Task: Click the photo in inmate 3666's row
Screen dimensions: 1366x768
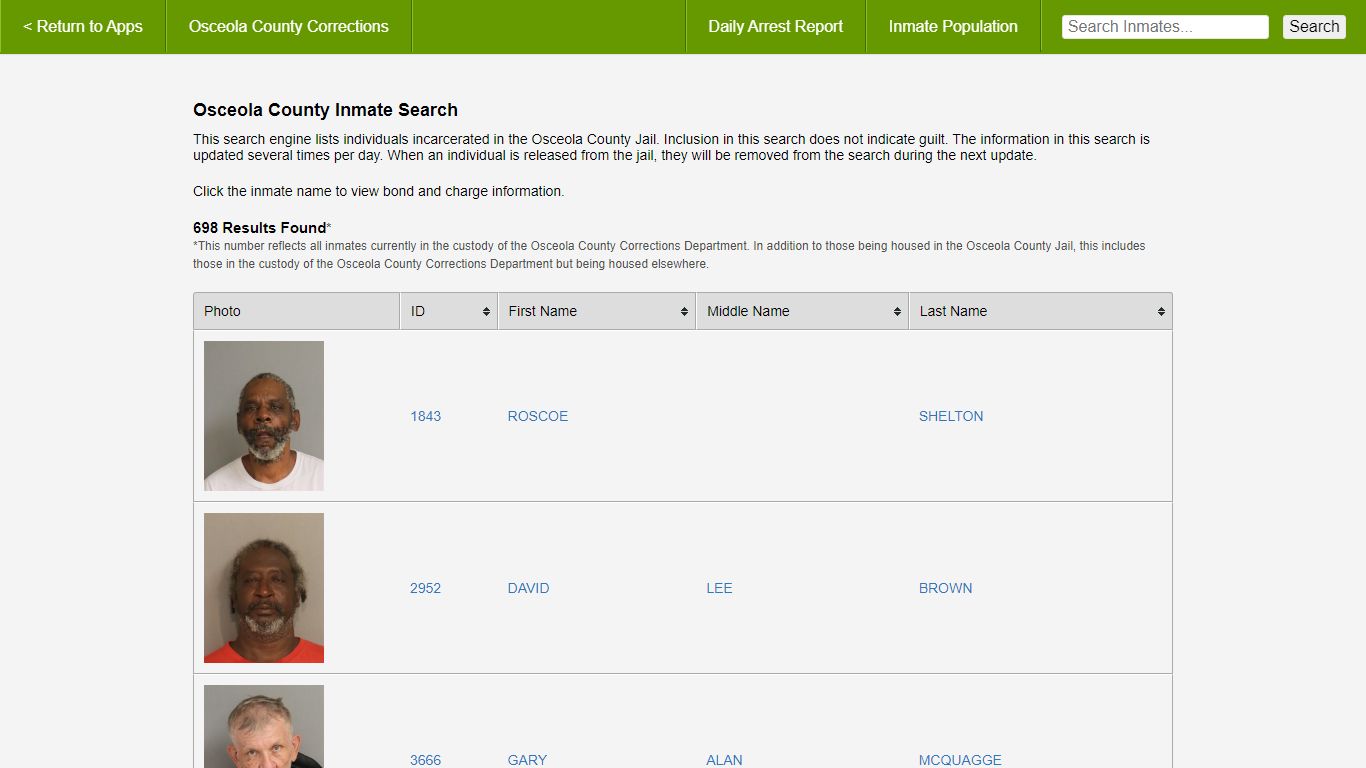Action: click(264, 726)
